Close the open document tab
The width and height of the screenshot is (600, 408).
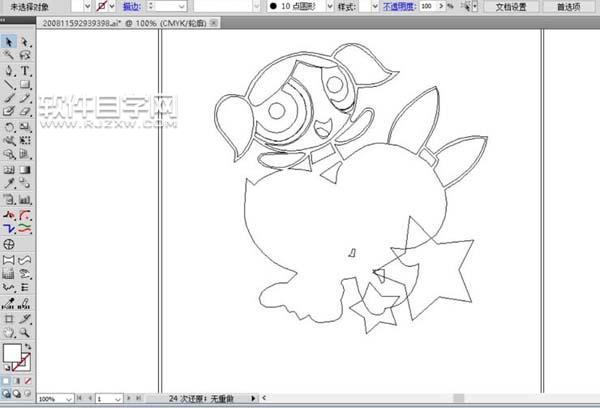click(x=214, y=23)
